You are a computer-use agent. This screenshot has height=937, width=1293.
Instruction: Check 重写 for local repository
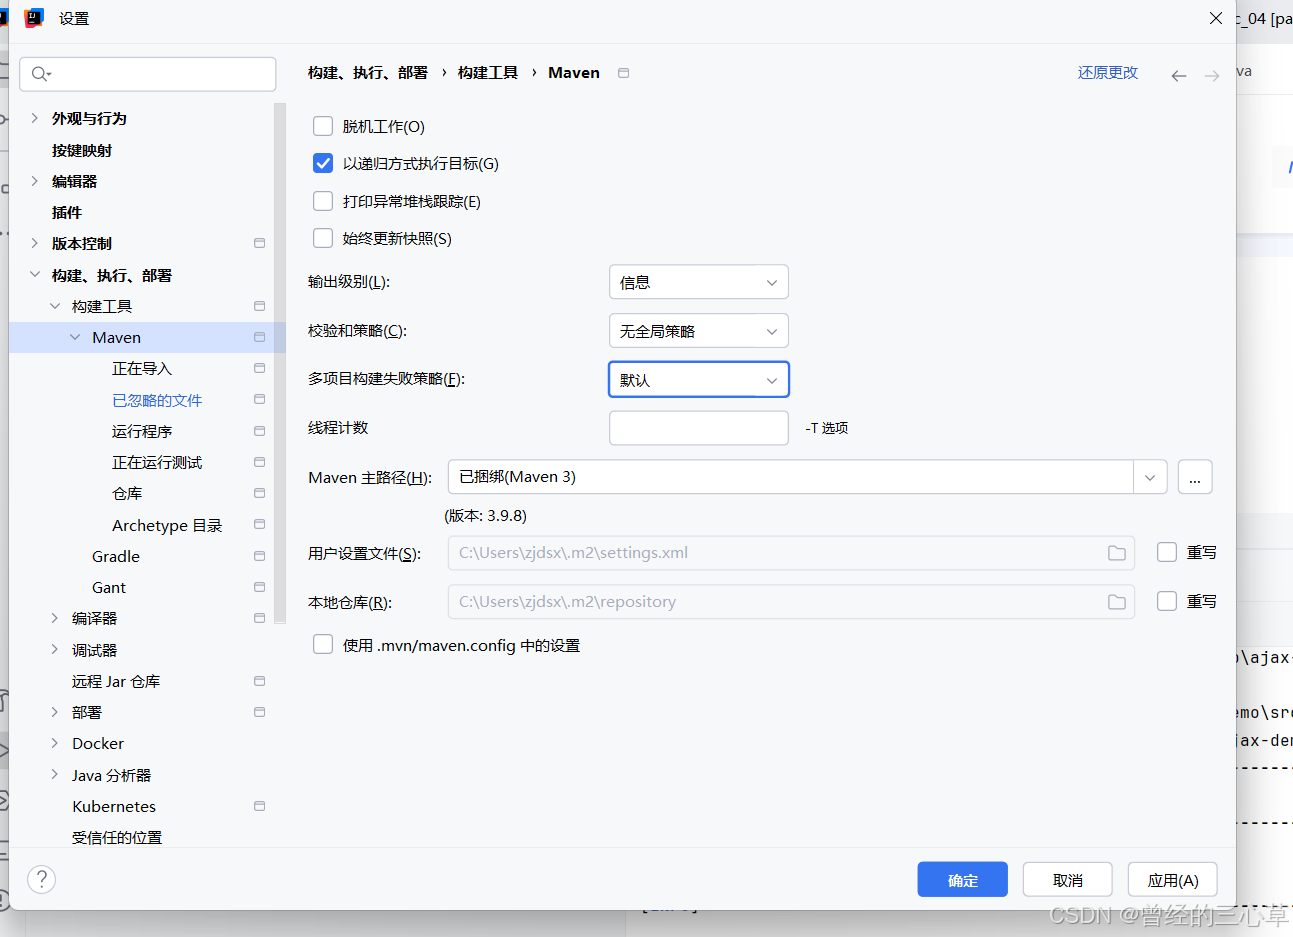[x=1167, y=601]
